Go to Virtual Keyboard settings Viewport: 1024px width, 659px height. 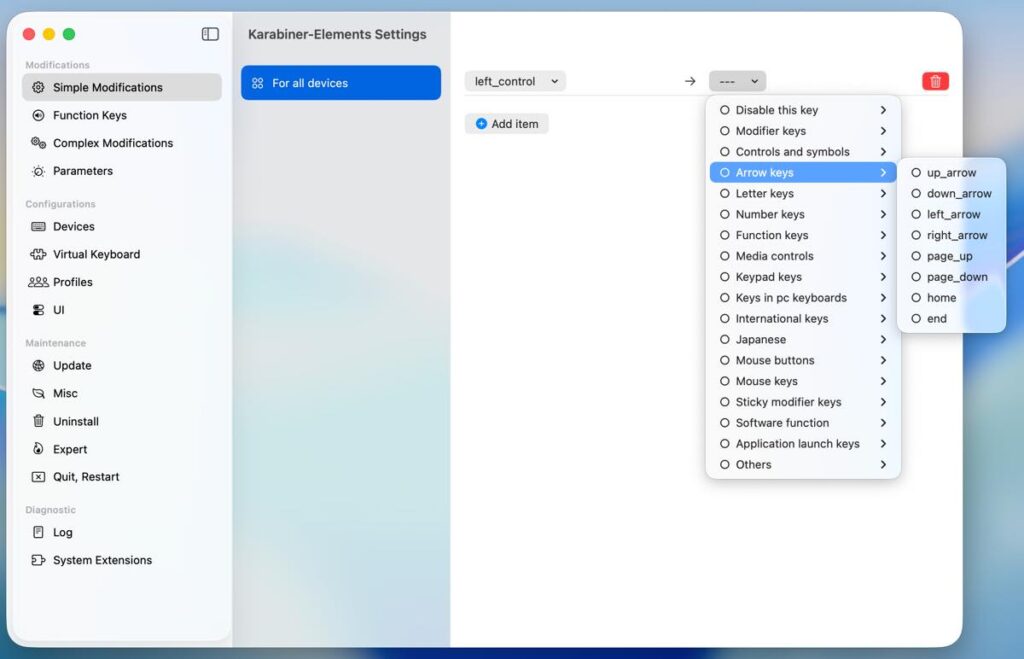coord(96,254)
